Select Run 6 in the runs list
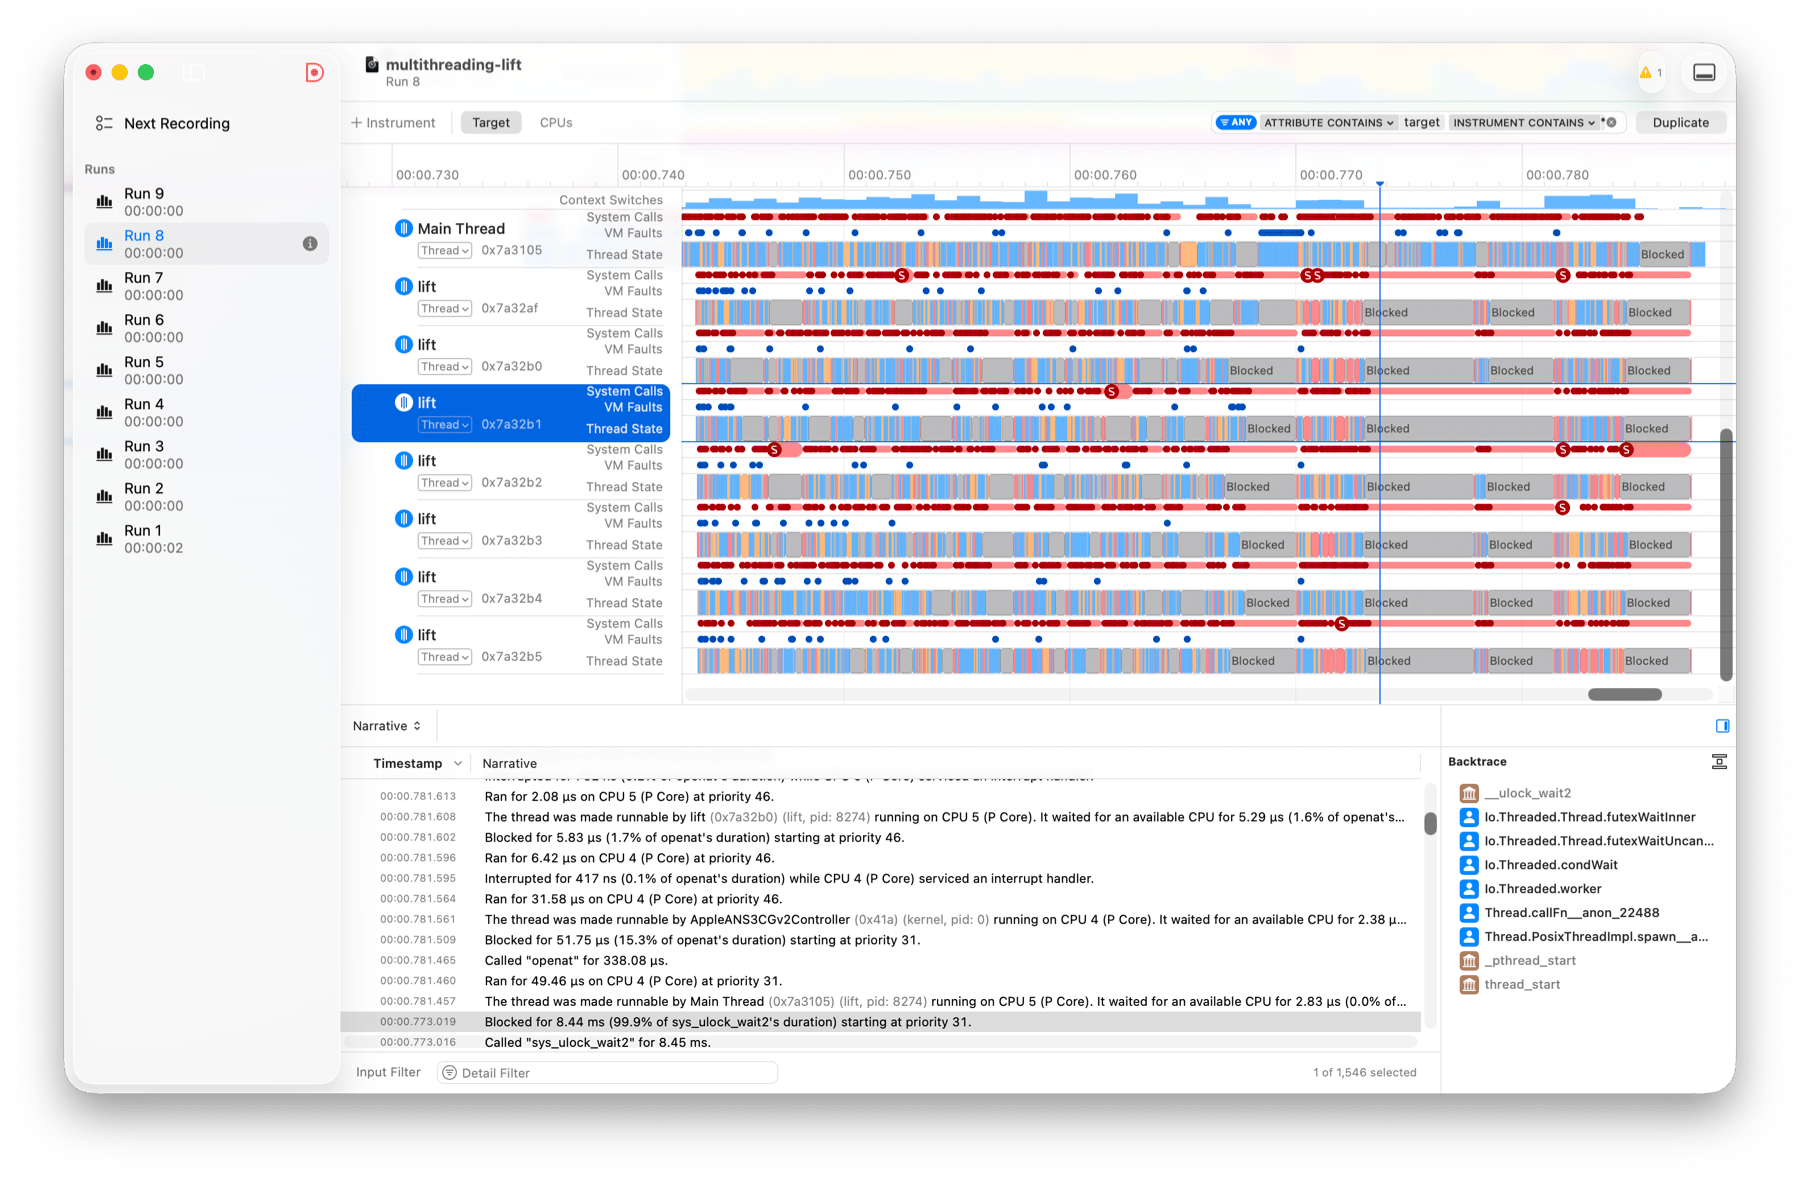The width and height of the screenshot is (1800, 1178). tap(206, 328)
